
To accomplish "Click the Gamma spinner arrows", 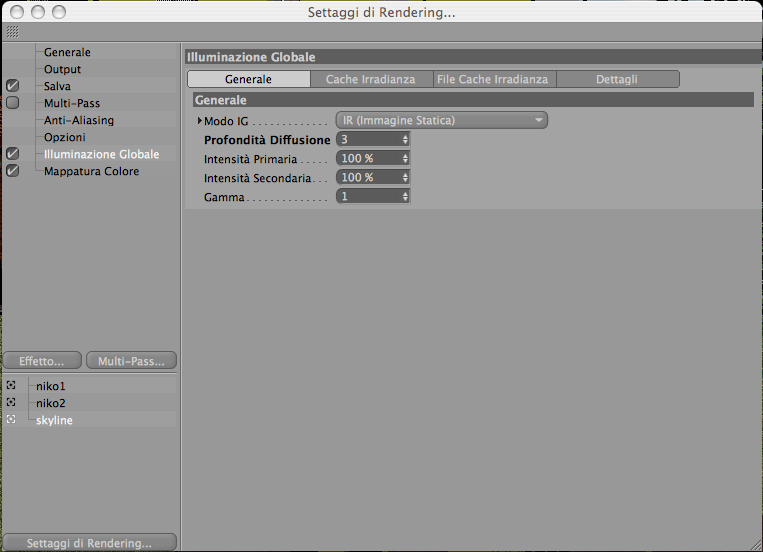I will [x=405, y=197].
